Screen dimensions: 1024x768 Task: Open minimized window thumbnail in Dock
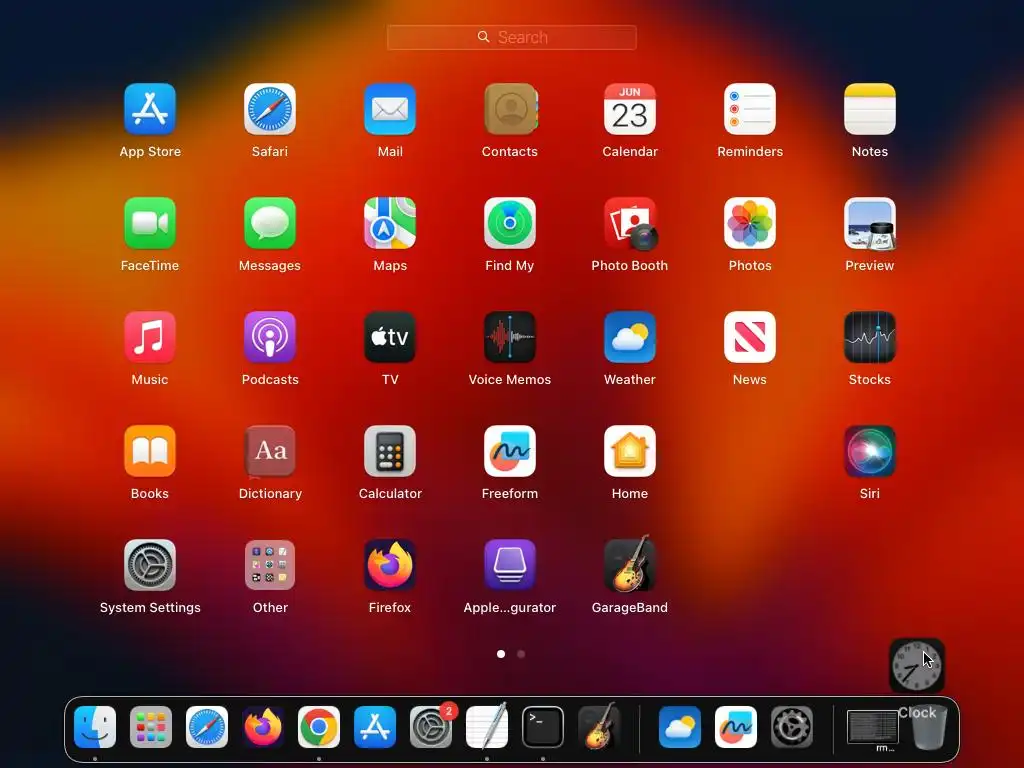(x=872, y=727)
